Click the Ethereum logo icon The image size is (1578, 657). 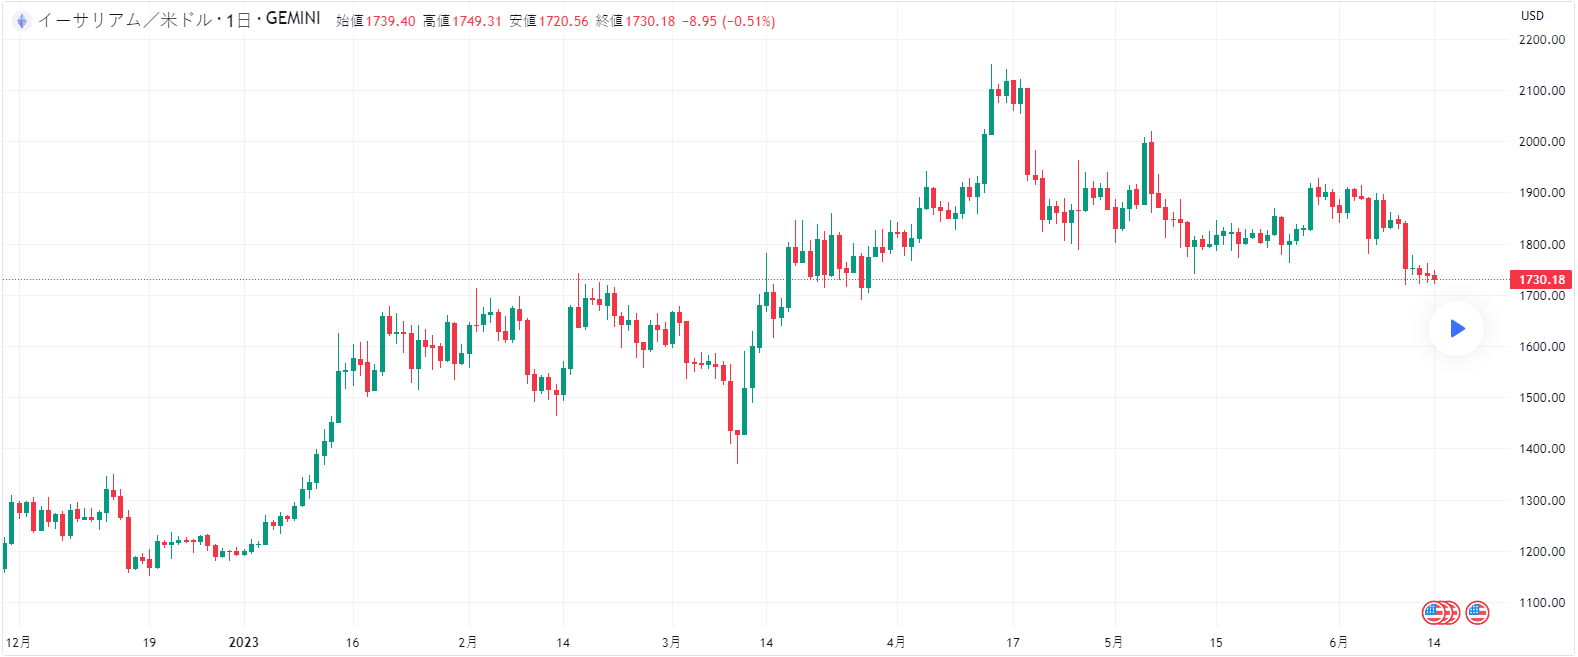click(22, 21)
